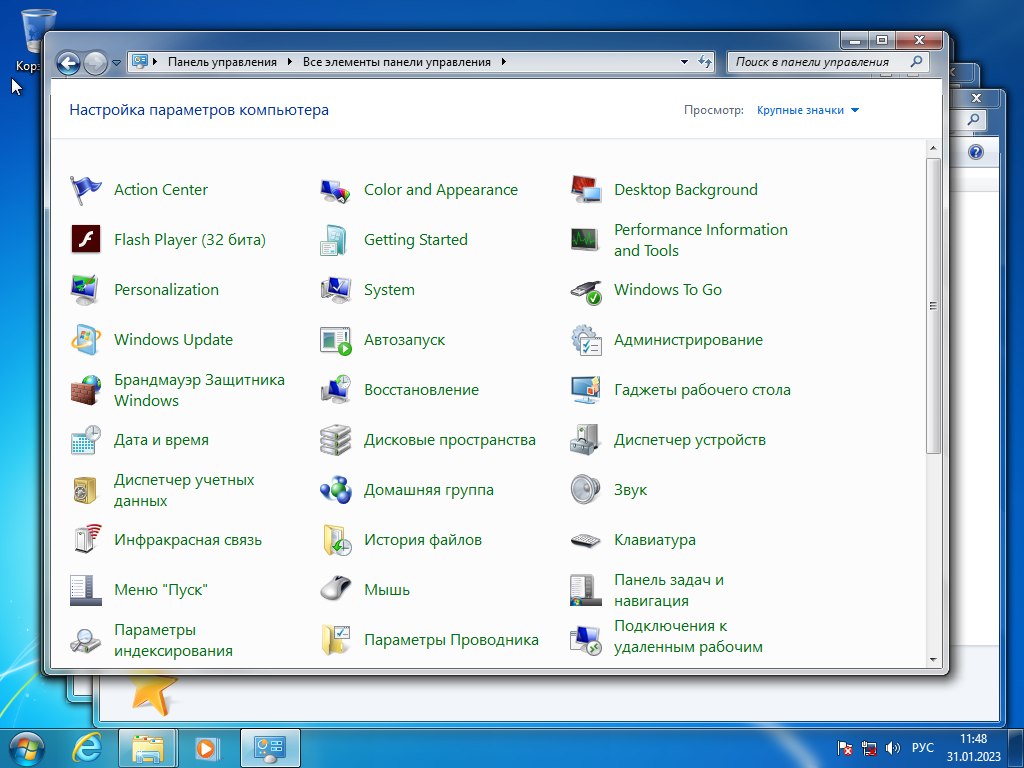Screen dimensions: 1024x768
Task: Open Windows Media Player from taskbar
Action: tap(208, 748)
